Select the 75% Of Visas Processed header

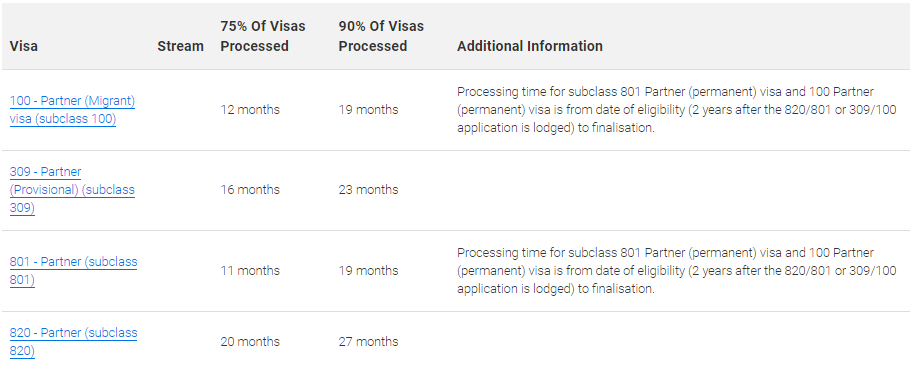coord(263,36)
